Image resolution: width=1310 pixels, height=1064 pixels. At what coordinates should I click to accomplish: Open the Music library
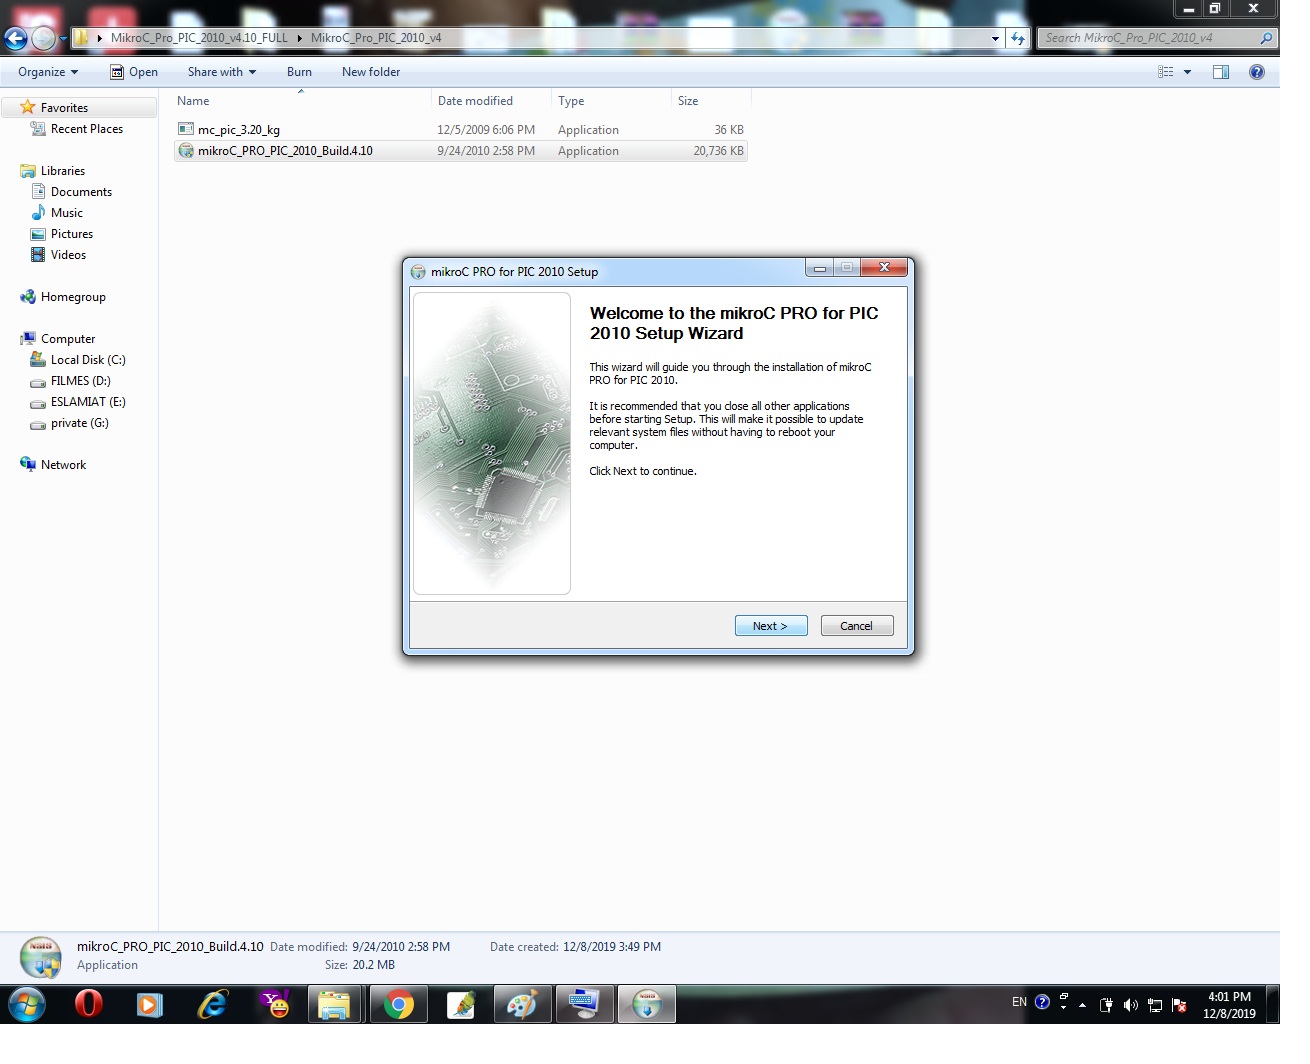[57, 213]
